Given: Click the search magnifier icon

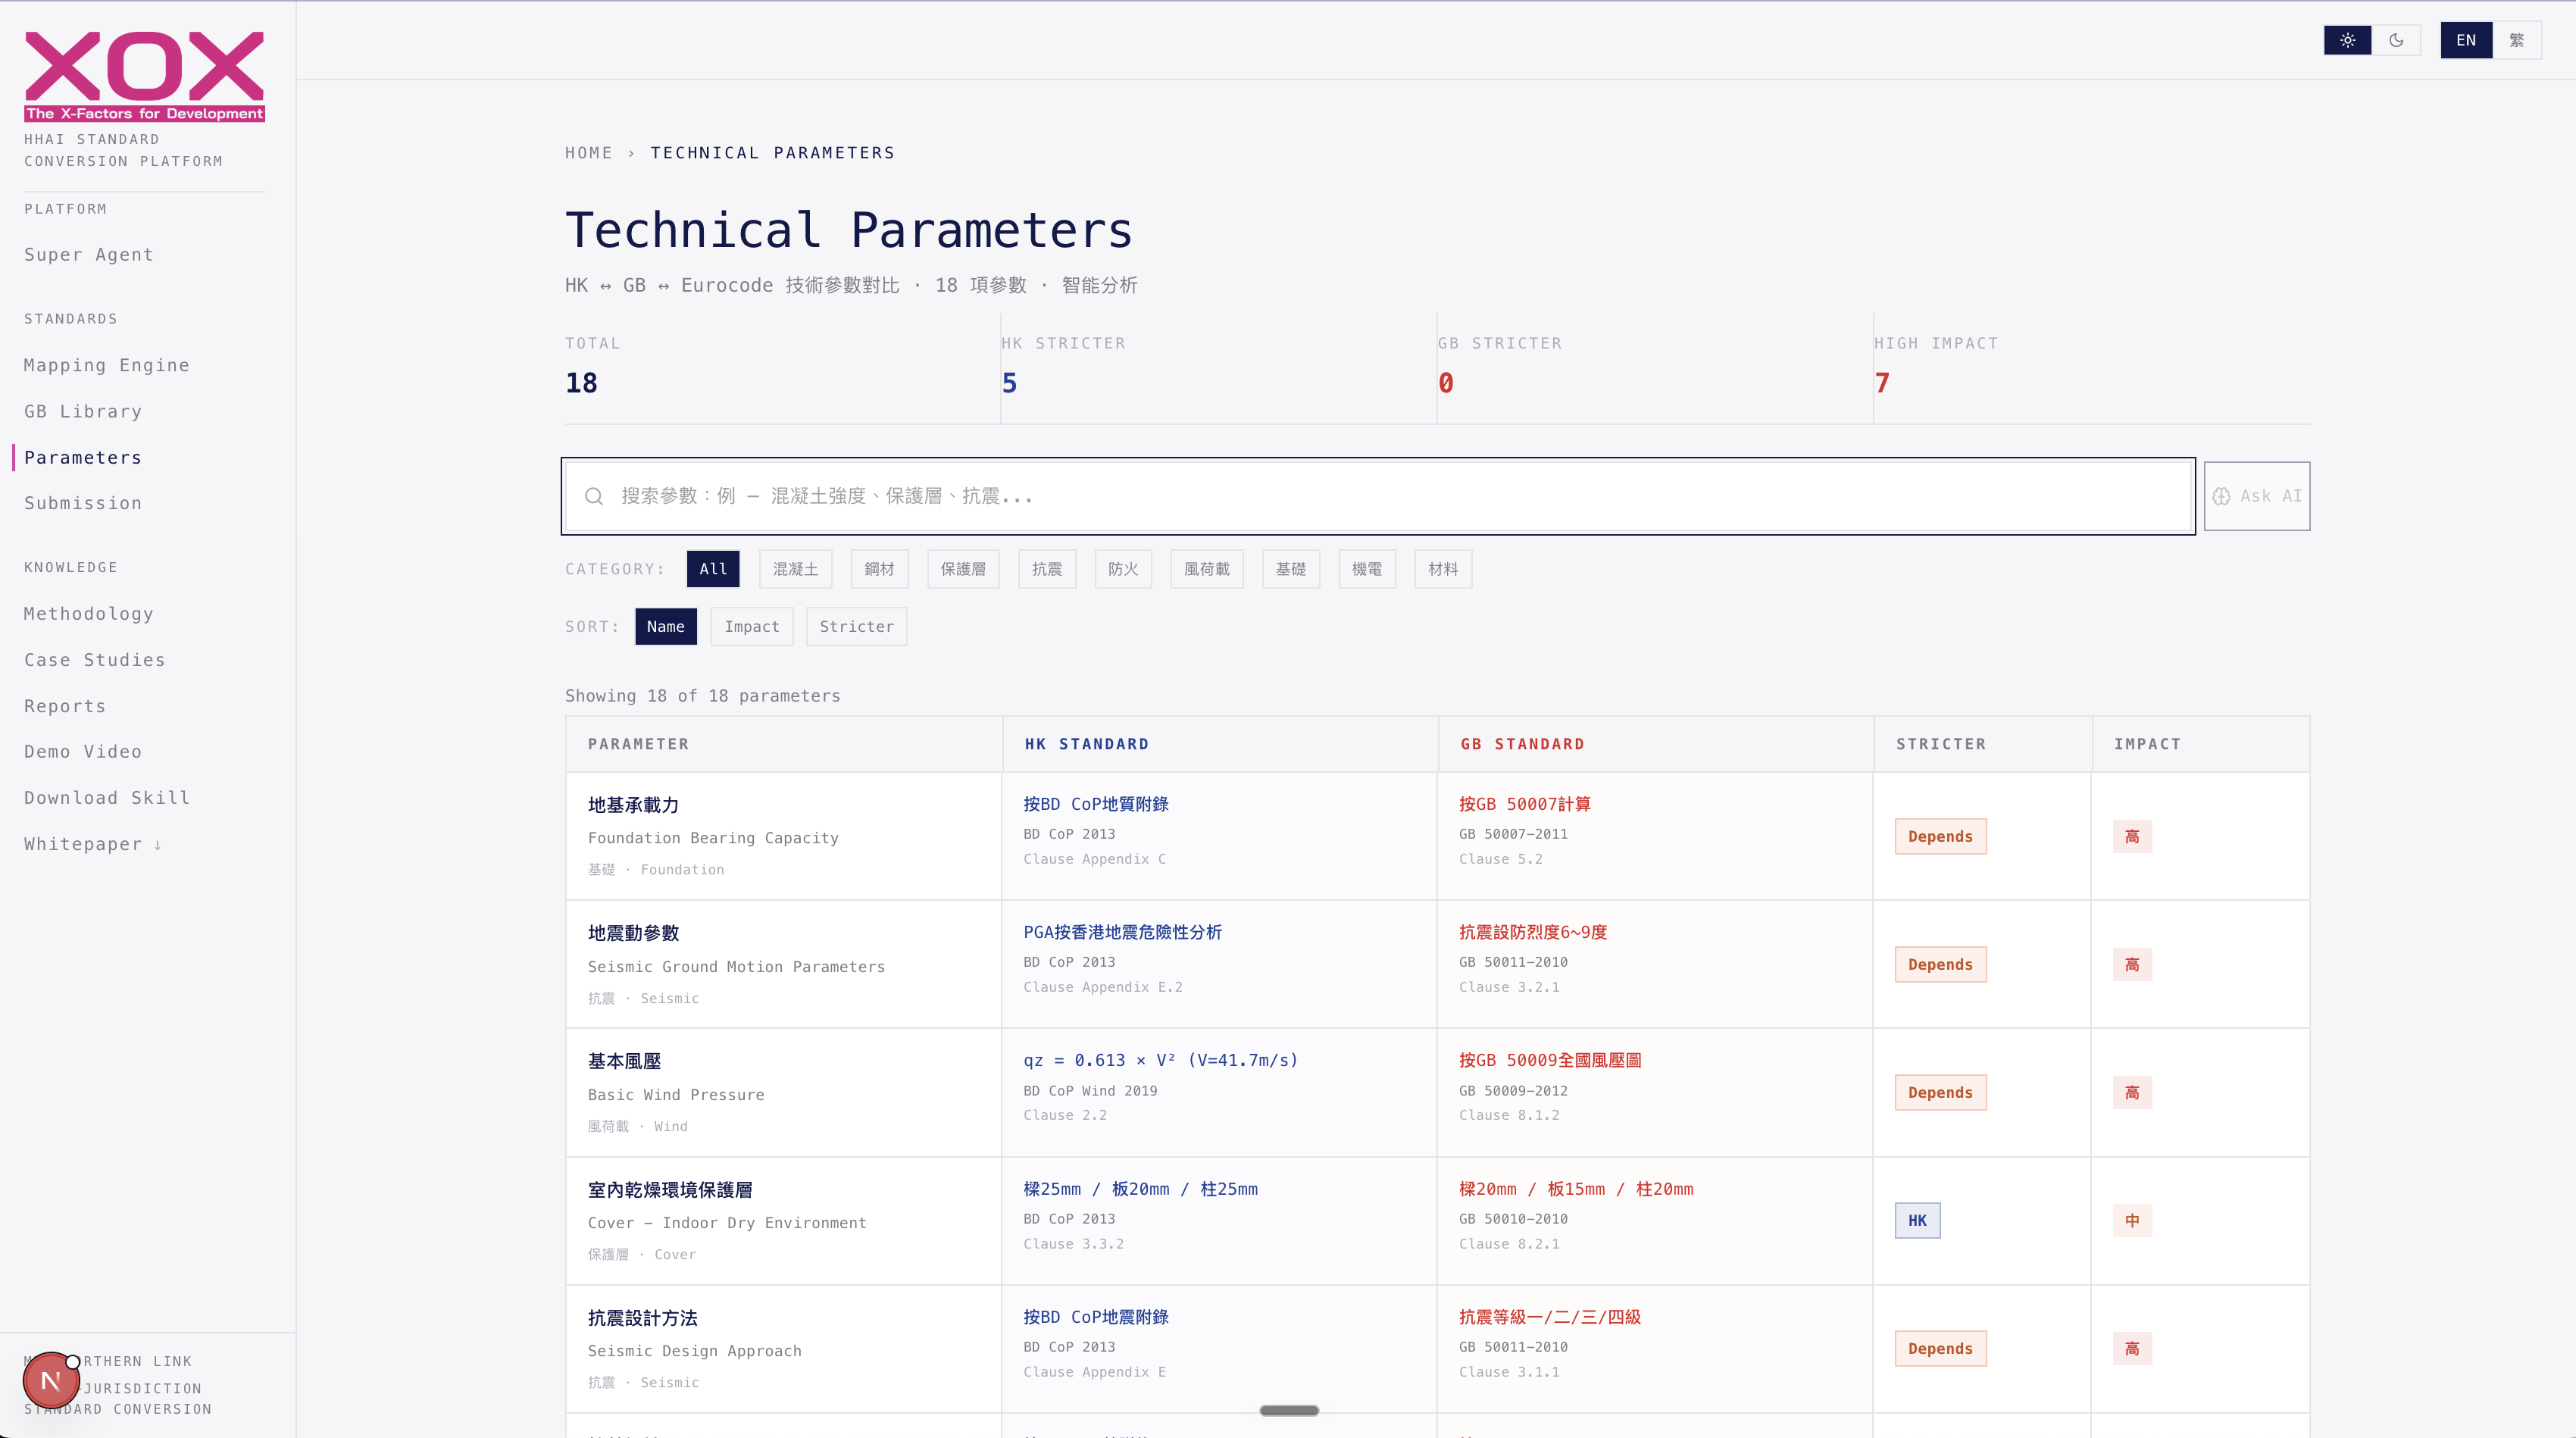Looking at the screenshot, I should (594, 496).
